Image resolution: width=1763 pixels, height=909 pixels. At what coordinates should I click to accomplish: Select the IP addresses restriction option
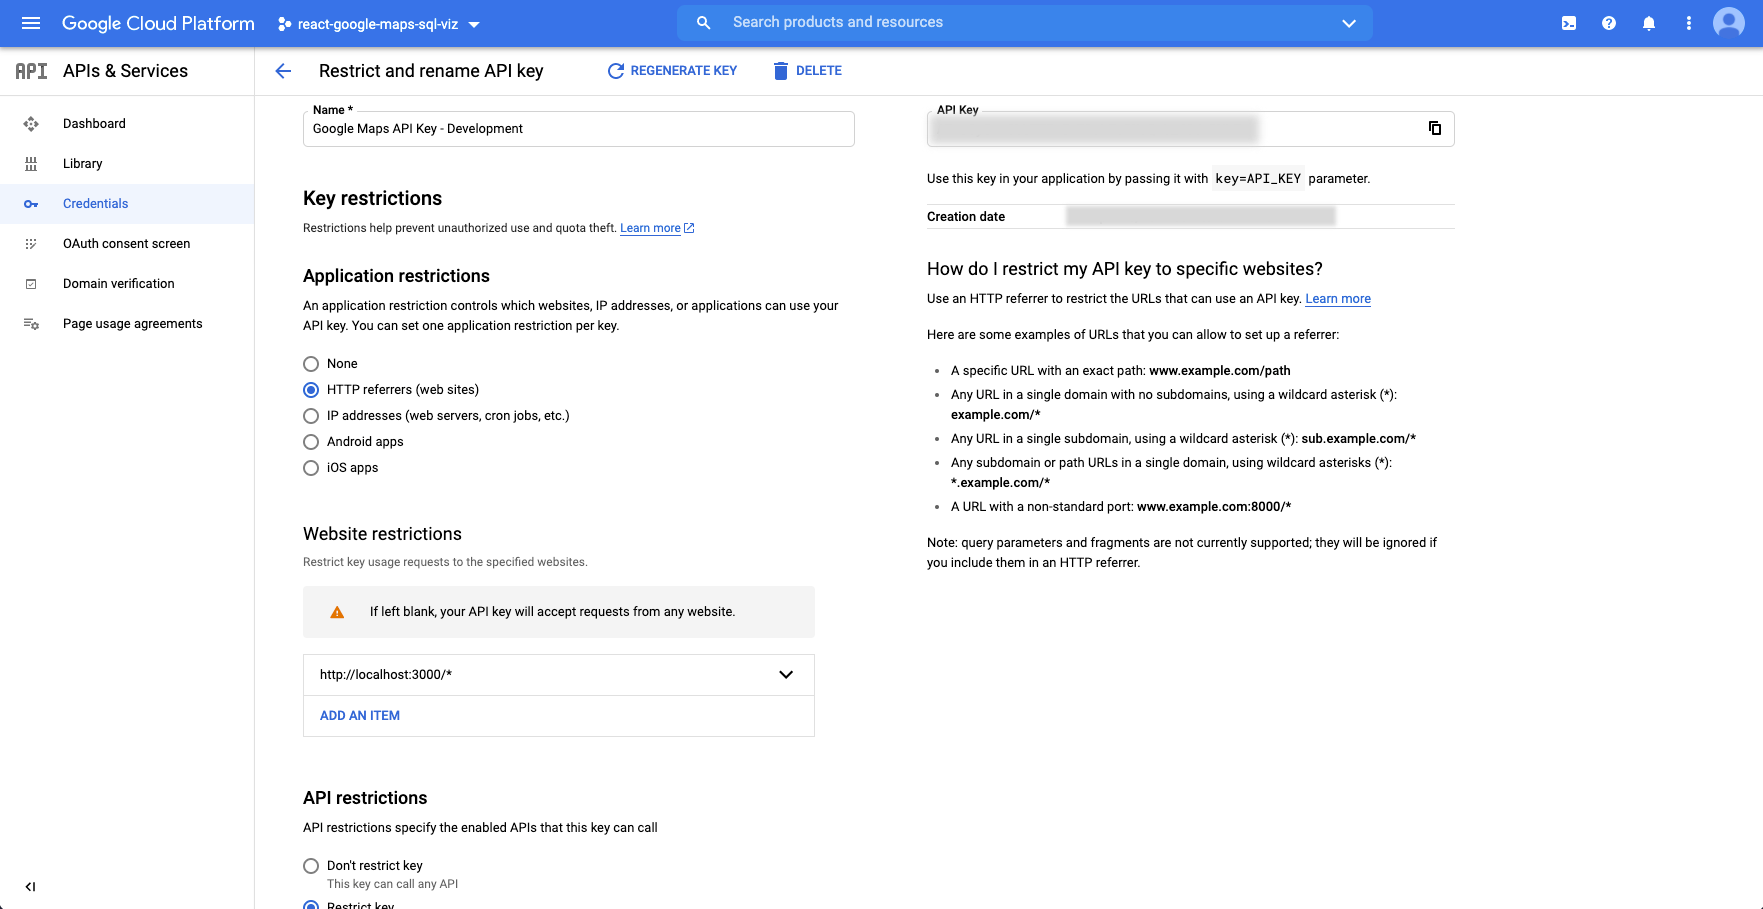coord(311,416)
